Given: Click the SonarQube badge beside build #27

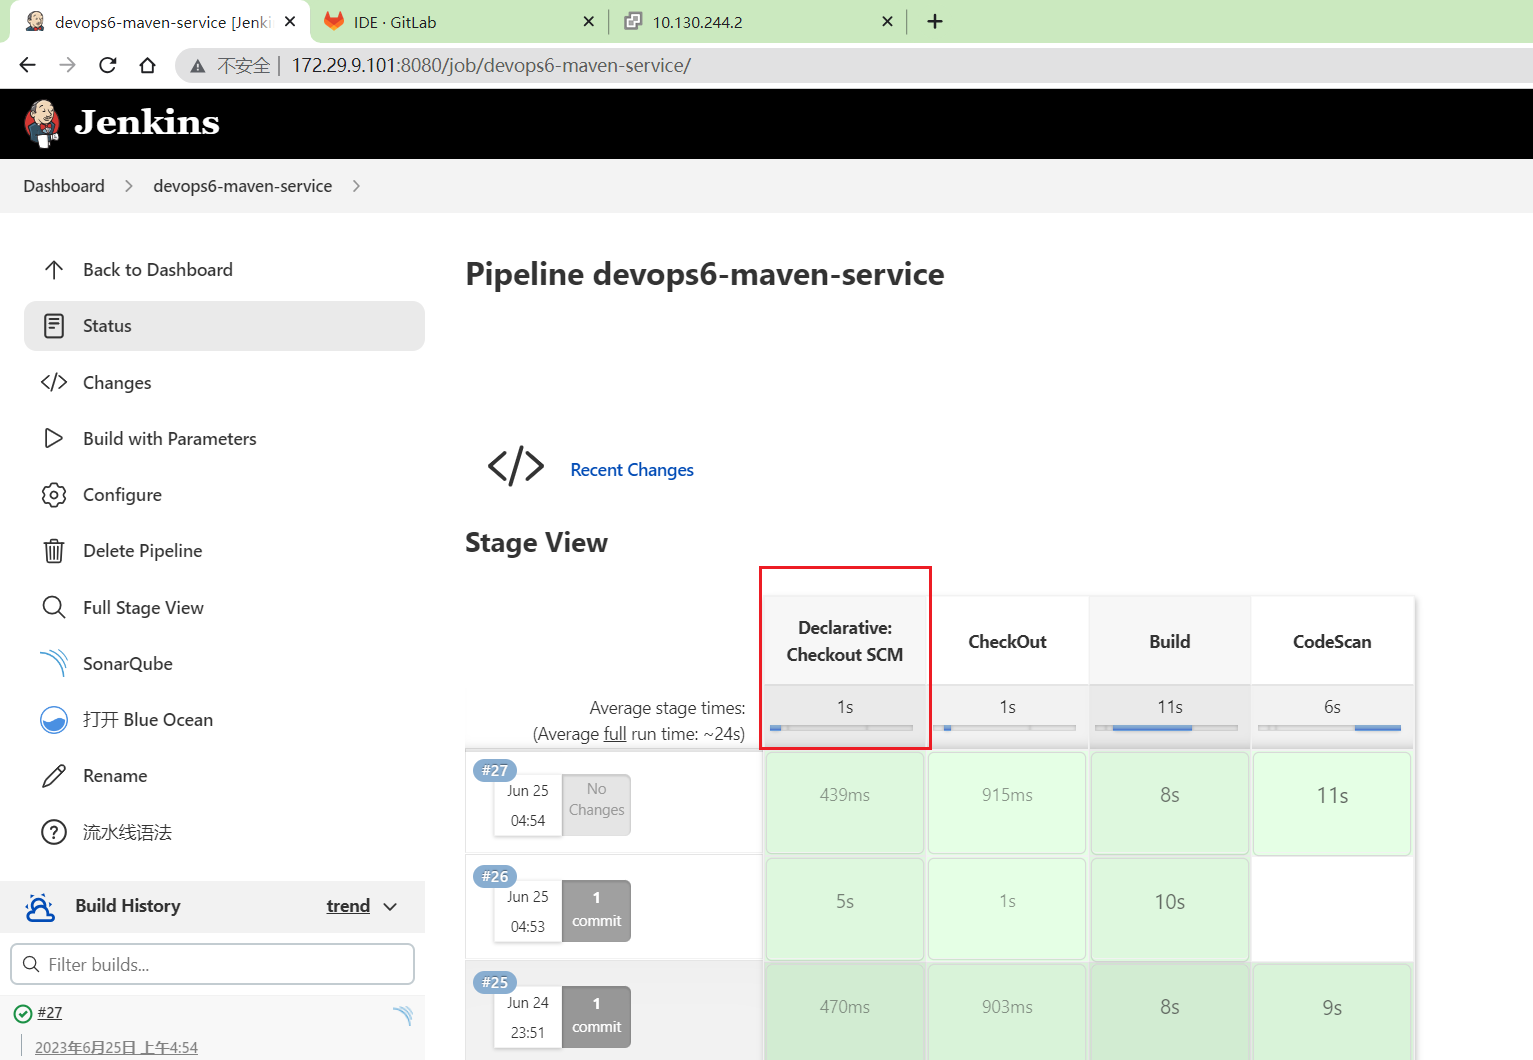Looking at the screenshot, I should coord(403,1015).
